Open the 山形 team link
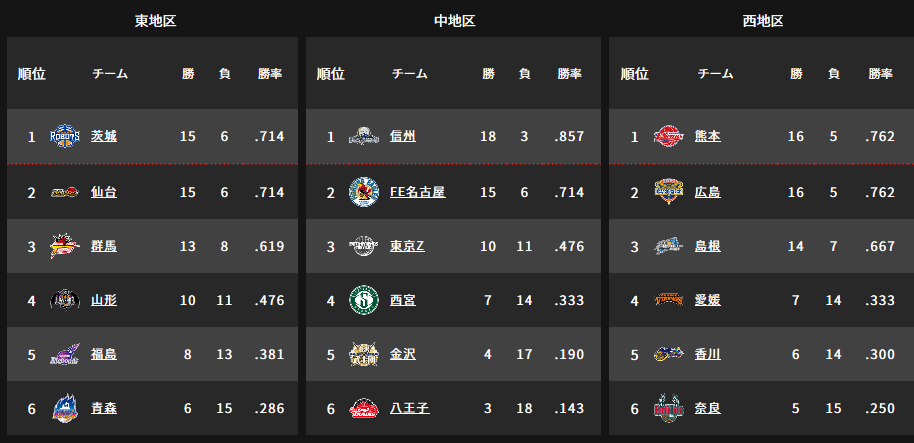Image resolution: width=914 pixels, height=443 pixels. [x=104, y=299]
